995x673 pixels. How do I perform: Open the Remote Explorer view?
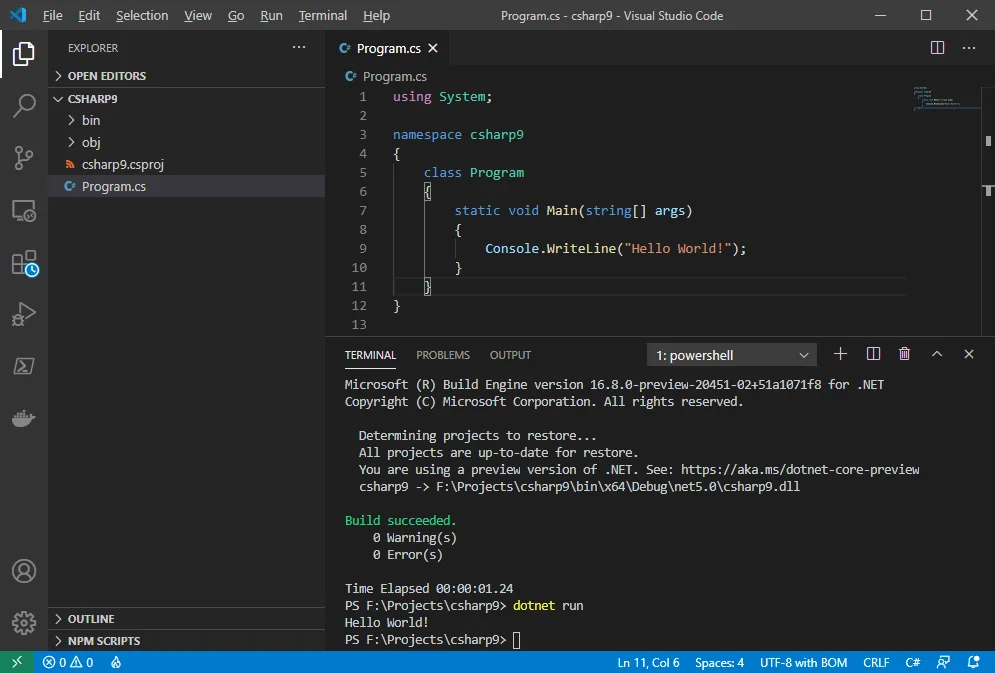[24, 211]
